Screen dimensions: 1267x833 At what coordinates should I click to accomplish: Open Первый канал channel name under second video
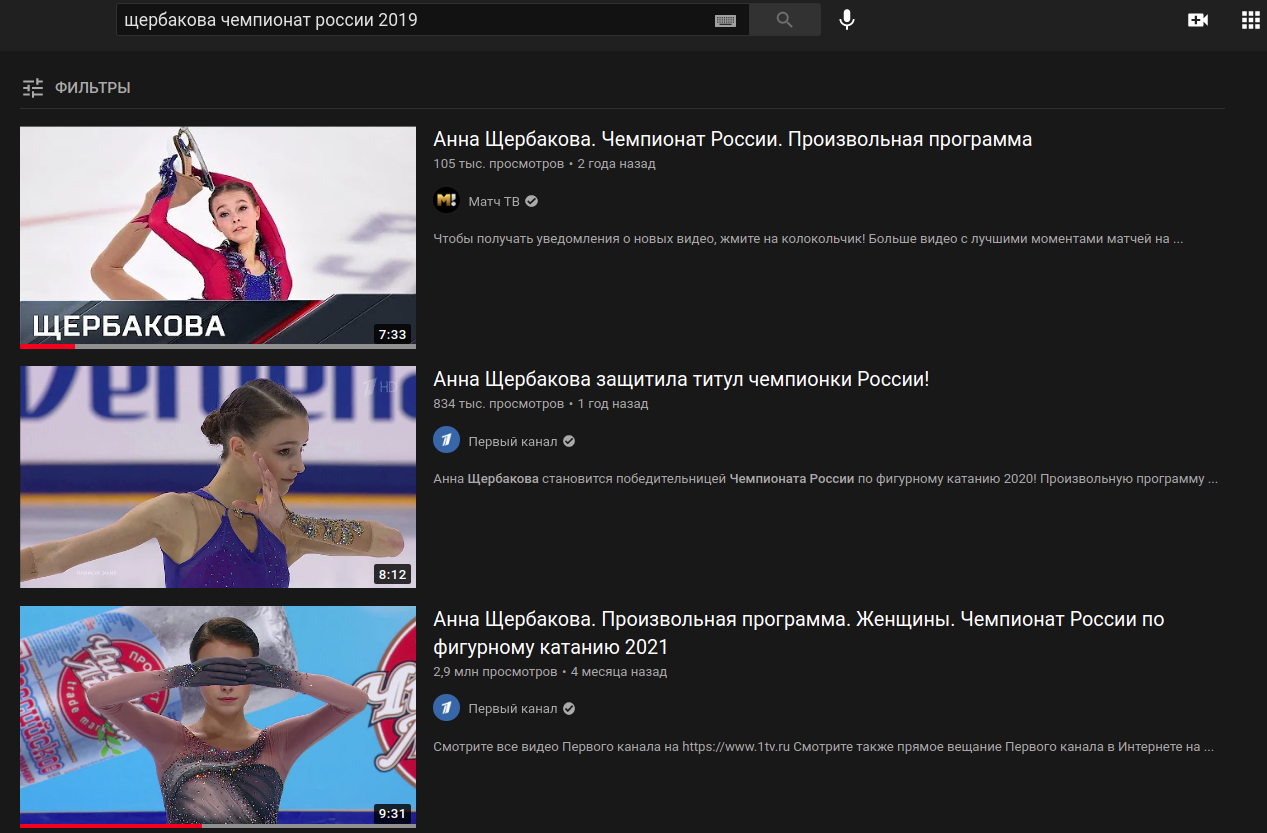click(512, 441)
